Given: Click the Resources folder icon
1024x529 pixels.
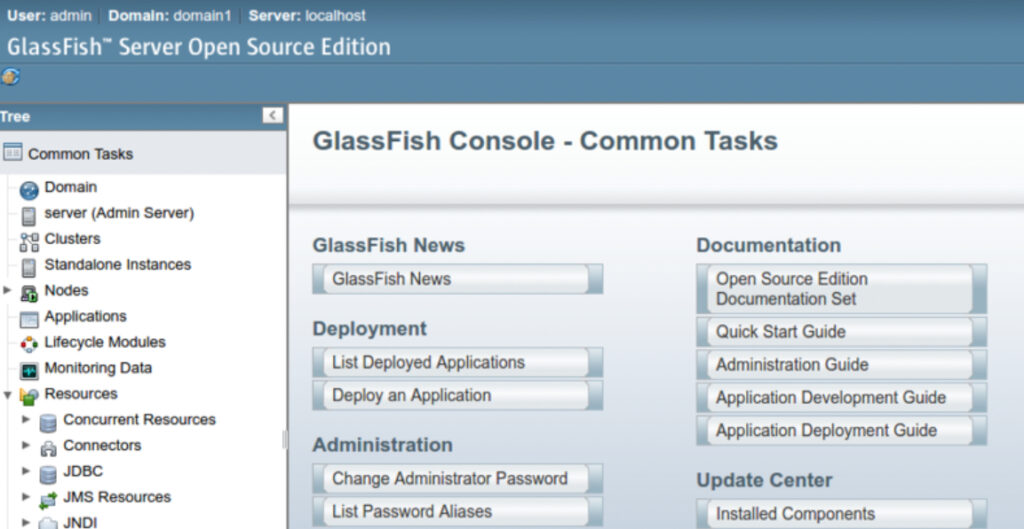Looking at the screenshot, I should pos(29,396).
